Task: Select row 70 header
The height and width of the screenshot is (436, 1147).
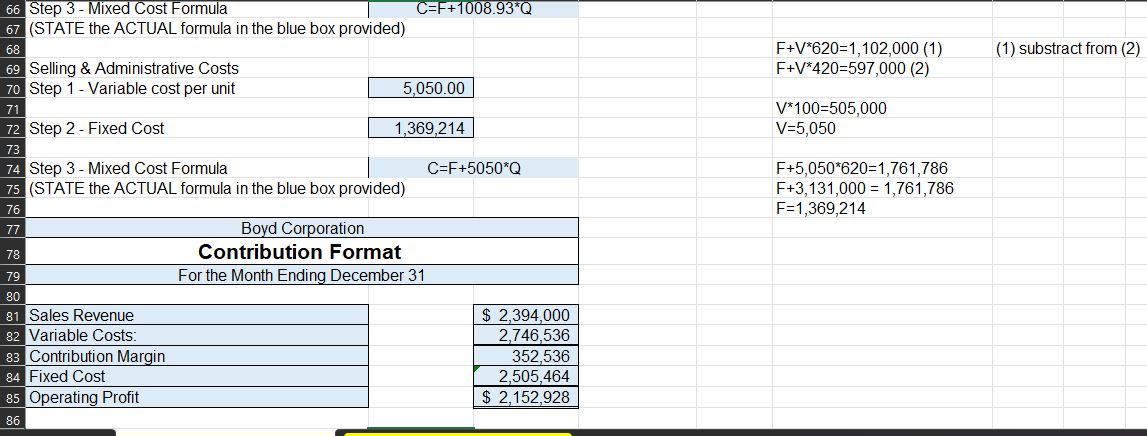Action: (x=12, y=89)
